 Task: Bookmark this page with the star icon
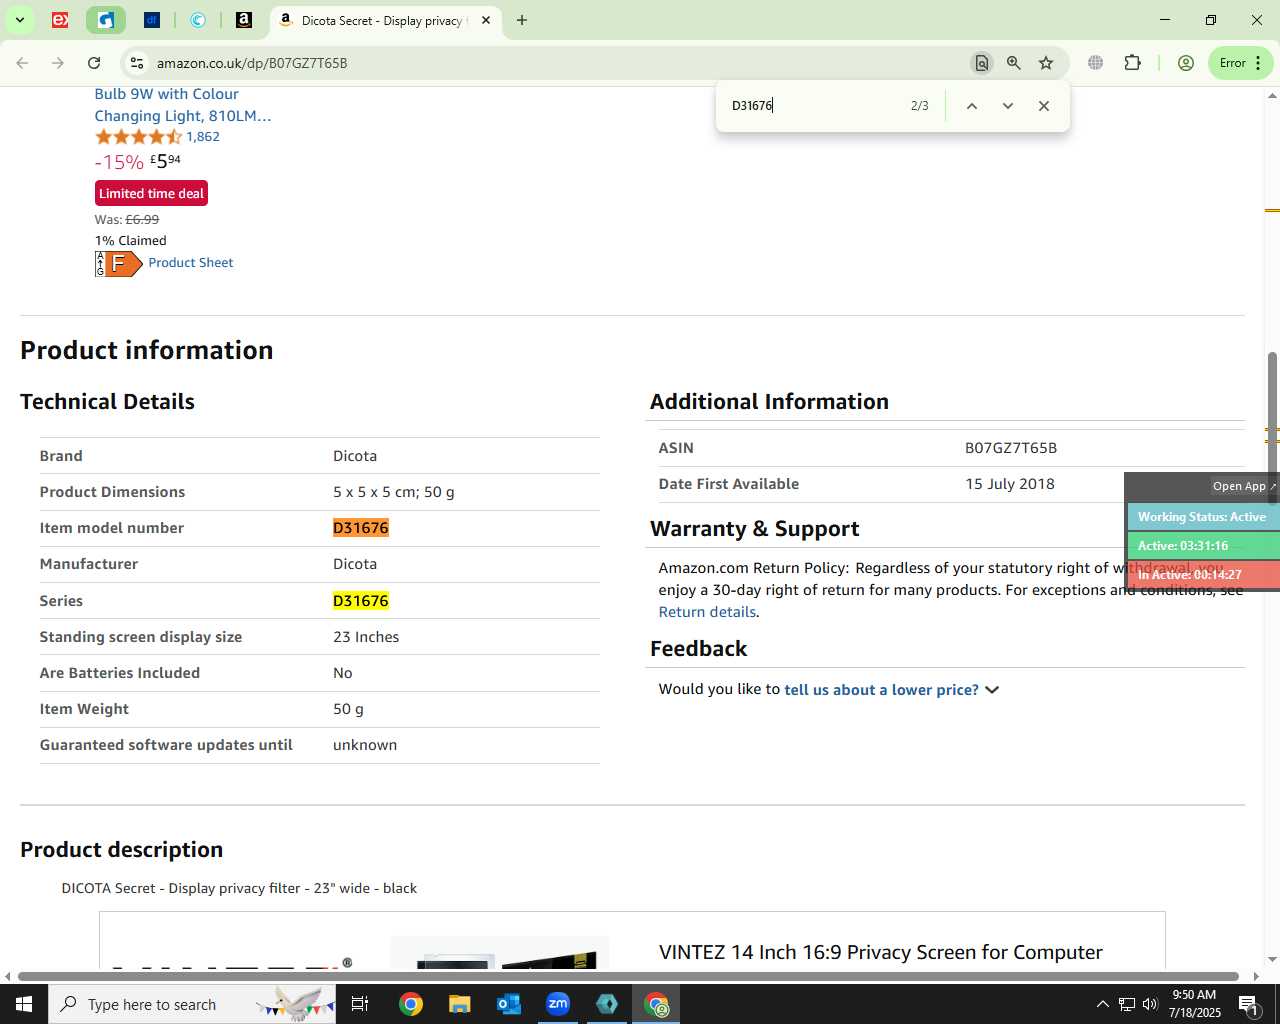(1046, 63)
